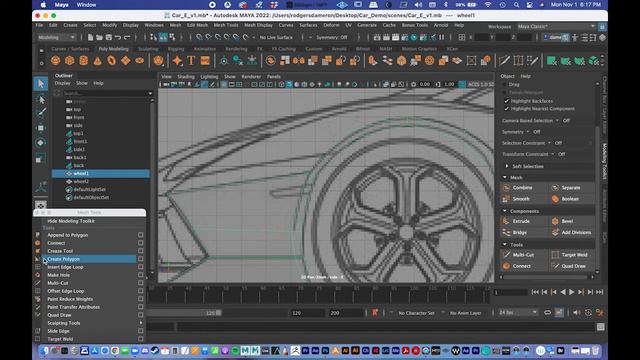
Task: Open the Maya Classic workspace dropdown
Action: pos(556,27)
